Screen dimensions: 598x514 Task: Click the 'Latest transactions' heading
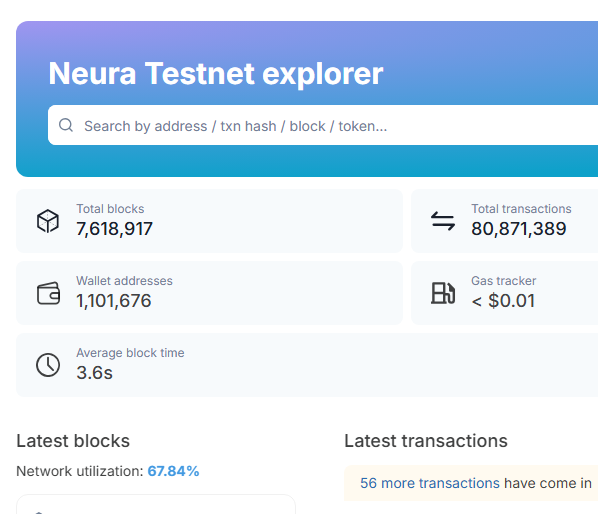[426, 441]
